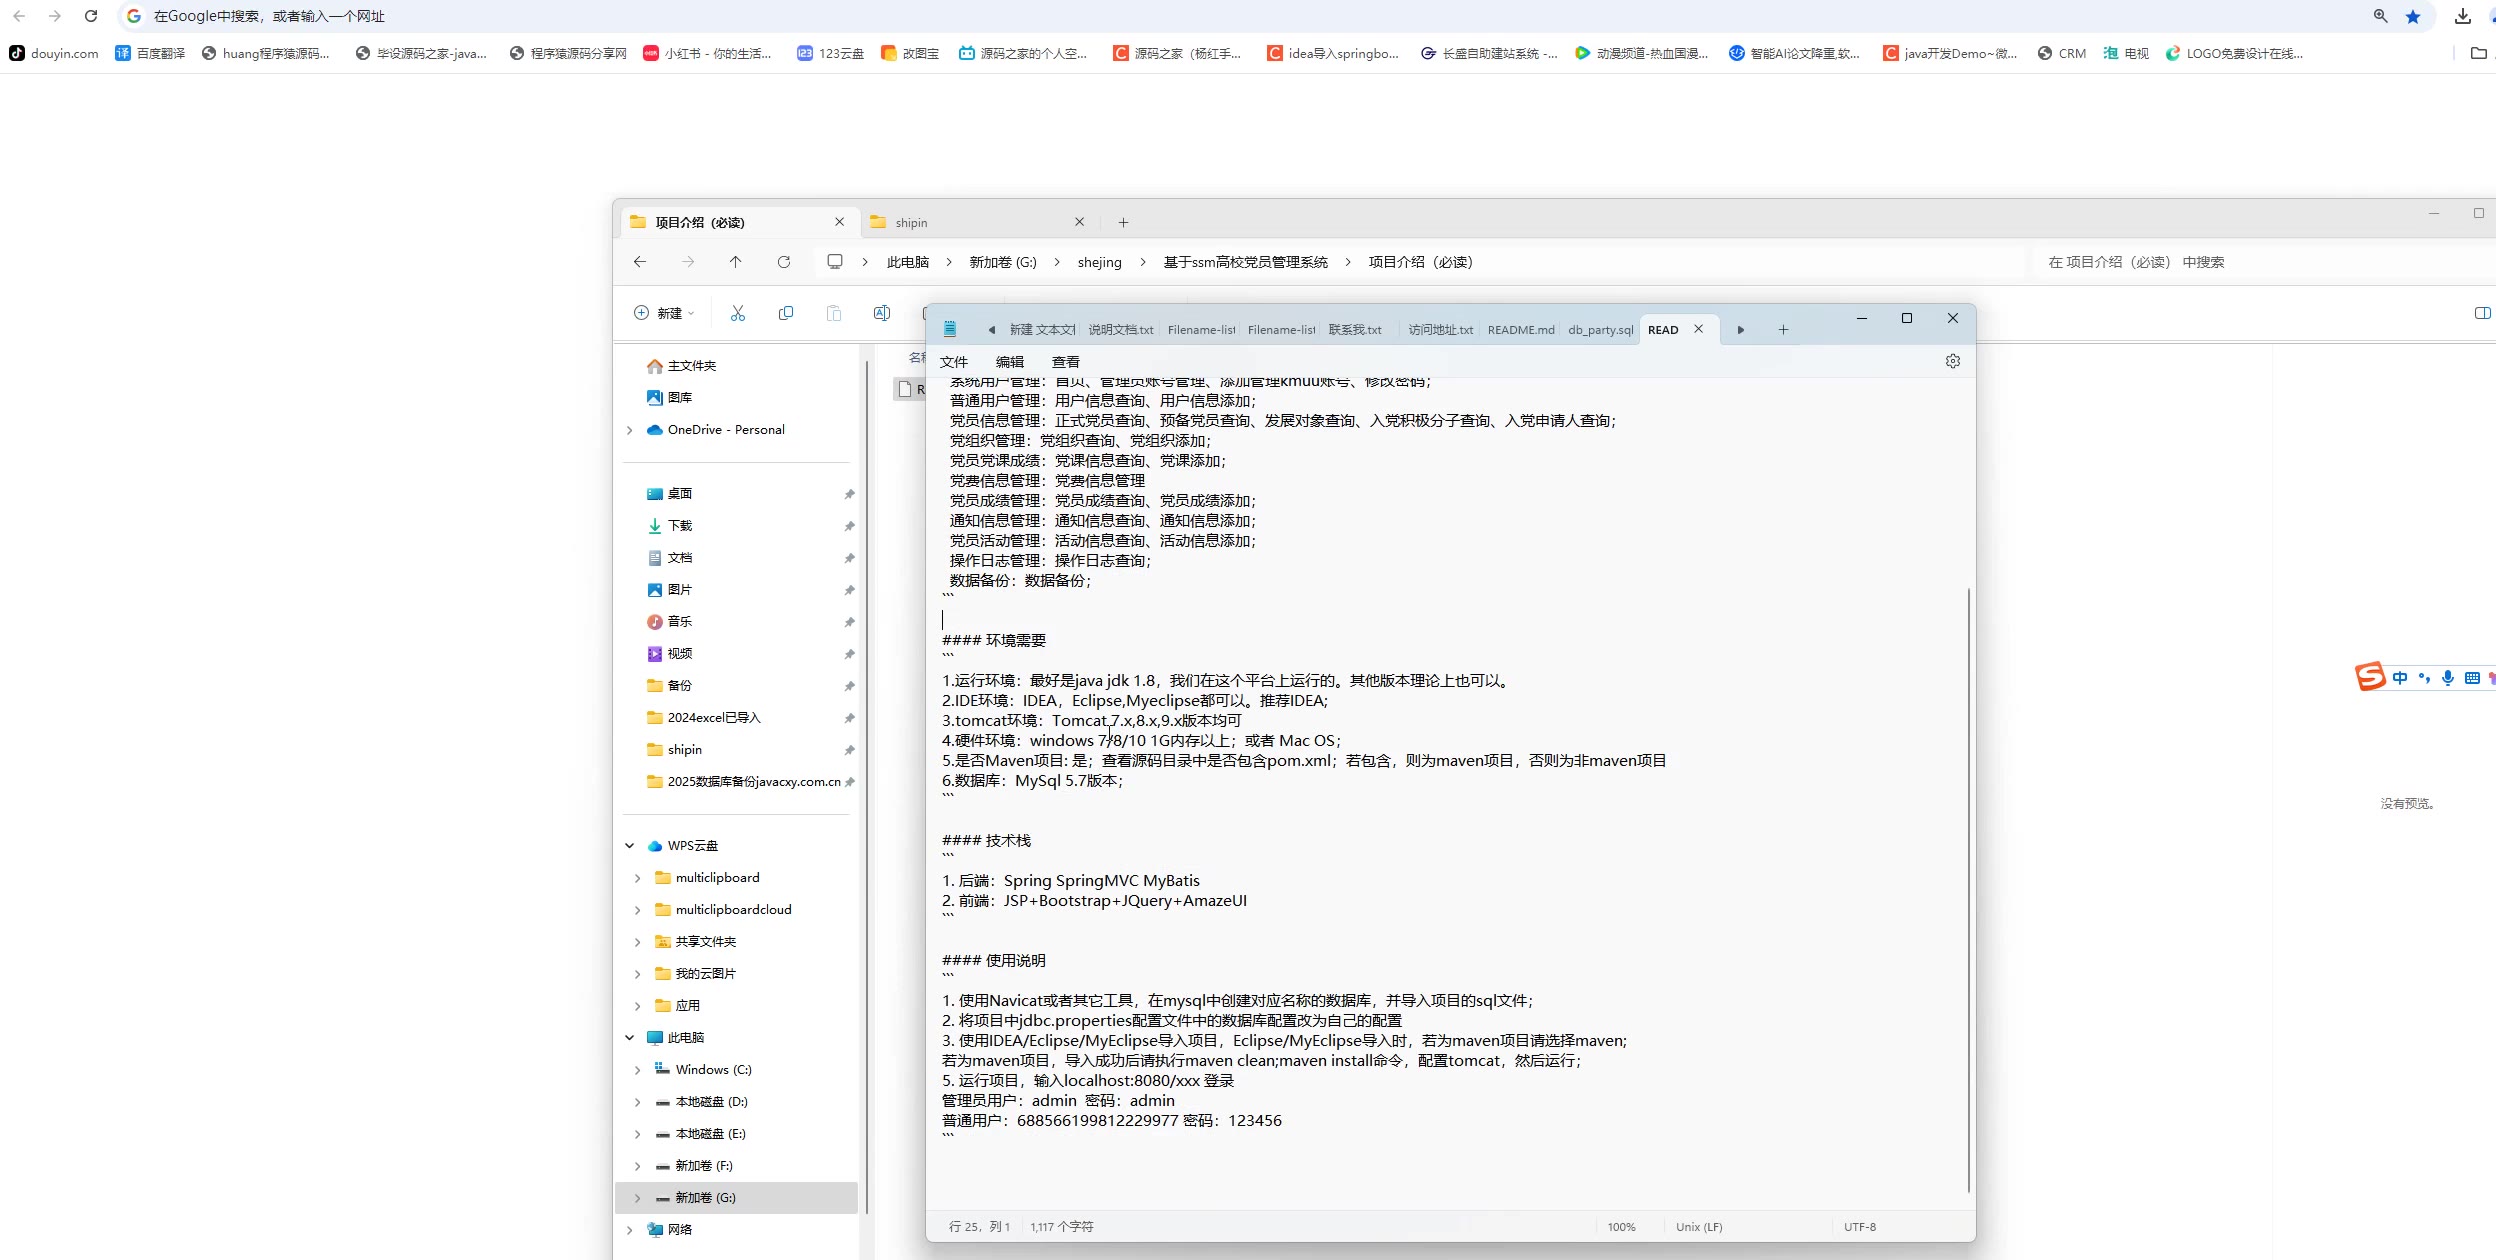Go up one folder with up arrow
Image resolution: width=2496 pixels, height=1260 pixels.
735,262
